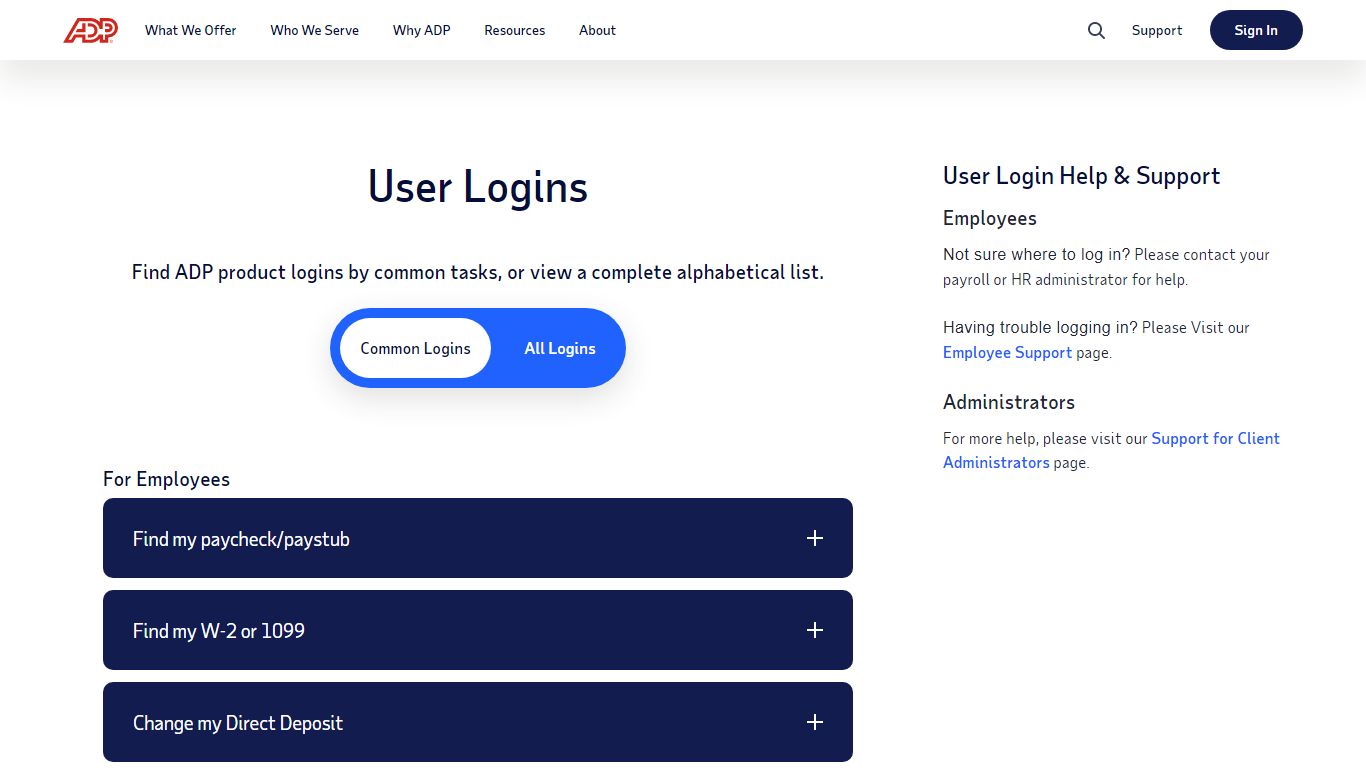
Task: Open the Resources menu
Action: (x=515, y=30)
